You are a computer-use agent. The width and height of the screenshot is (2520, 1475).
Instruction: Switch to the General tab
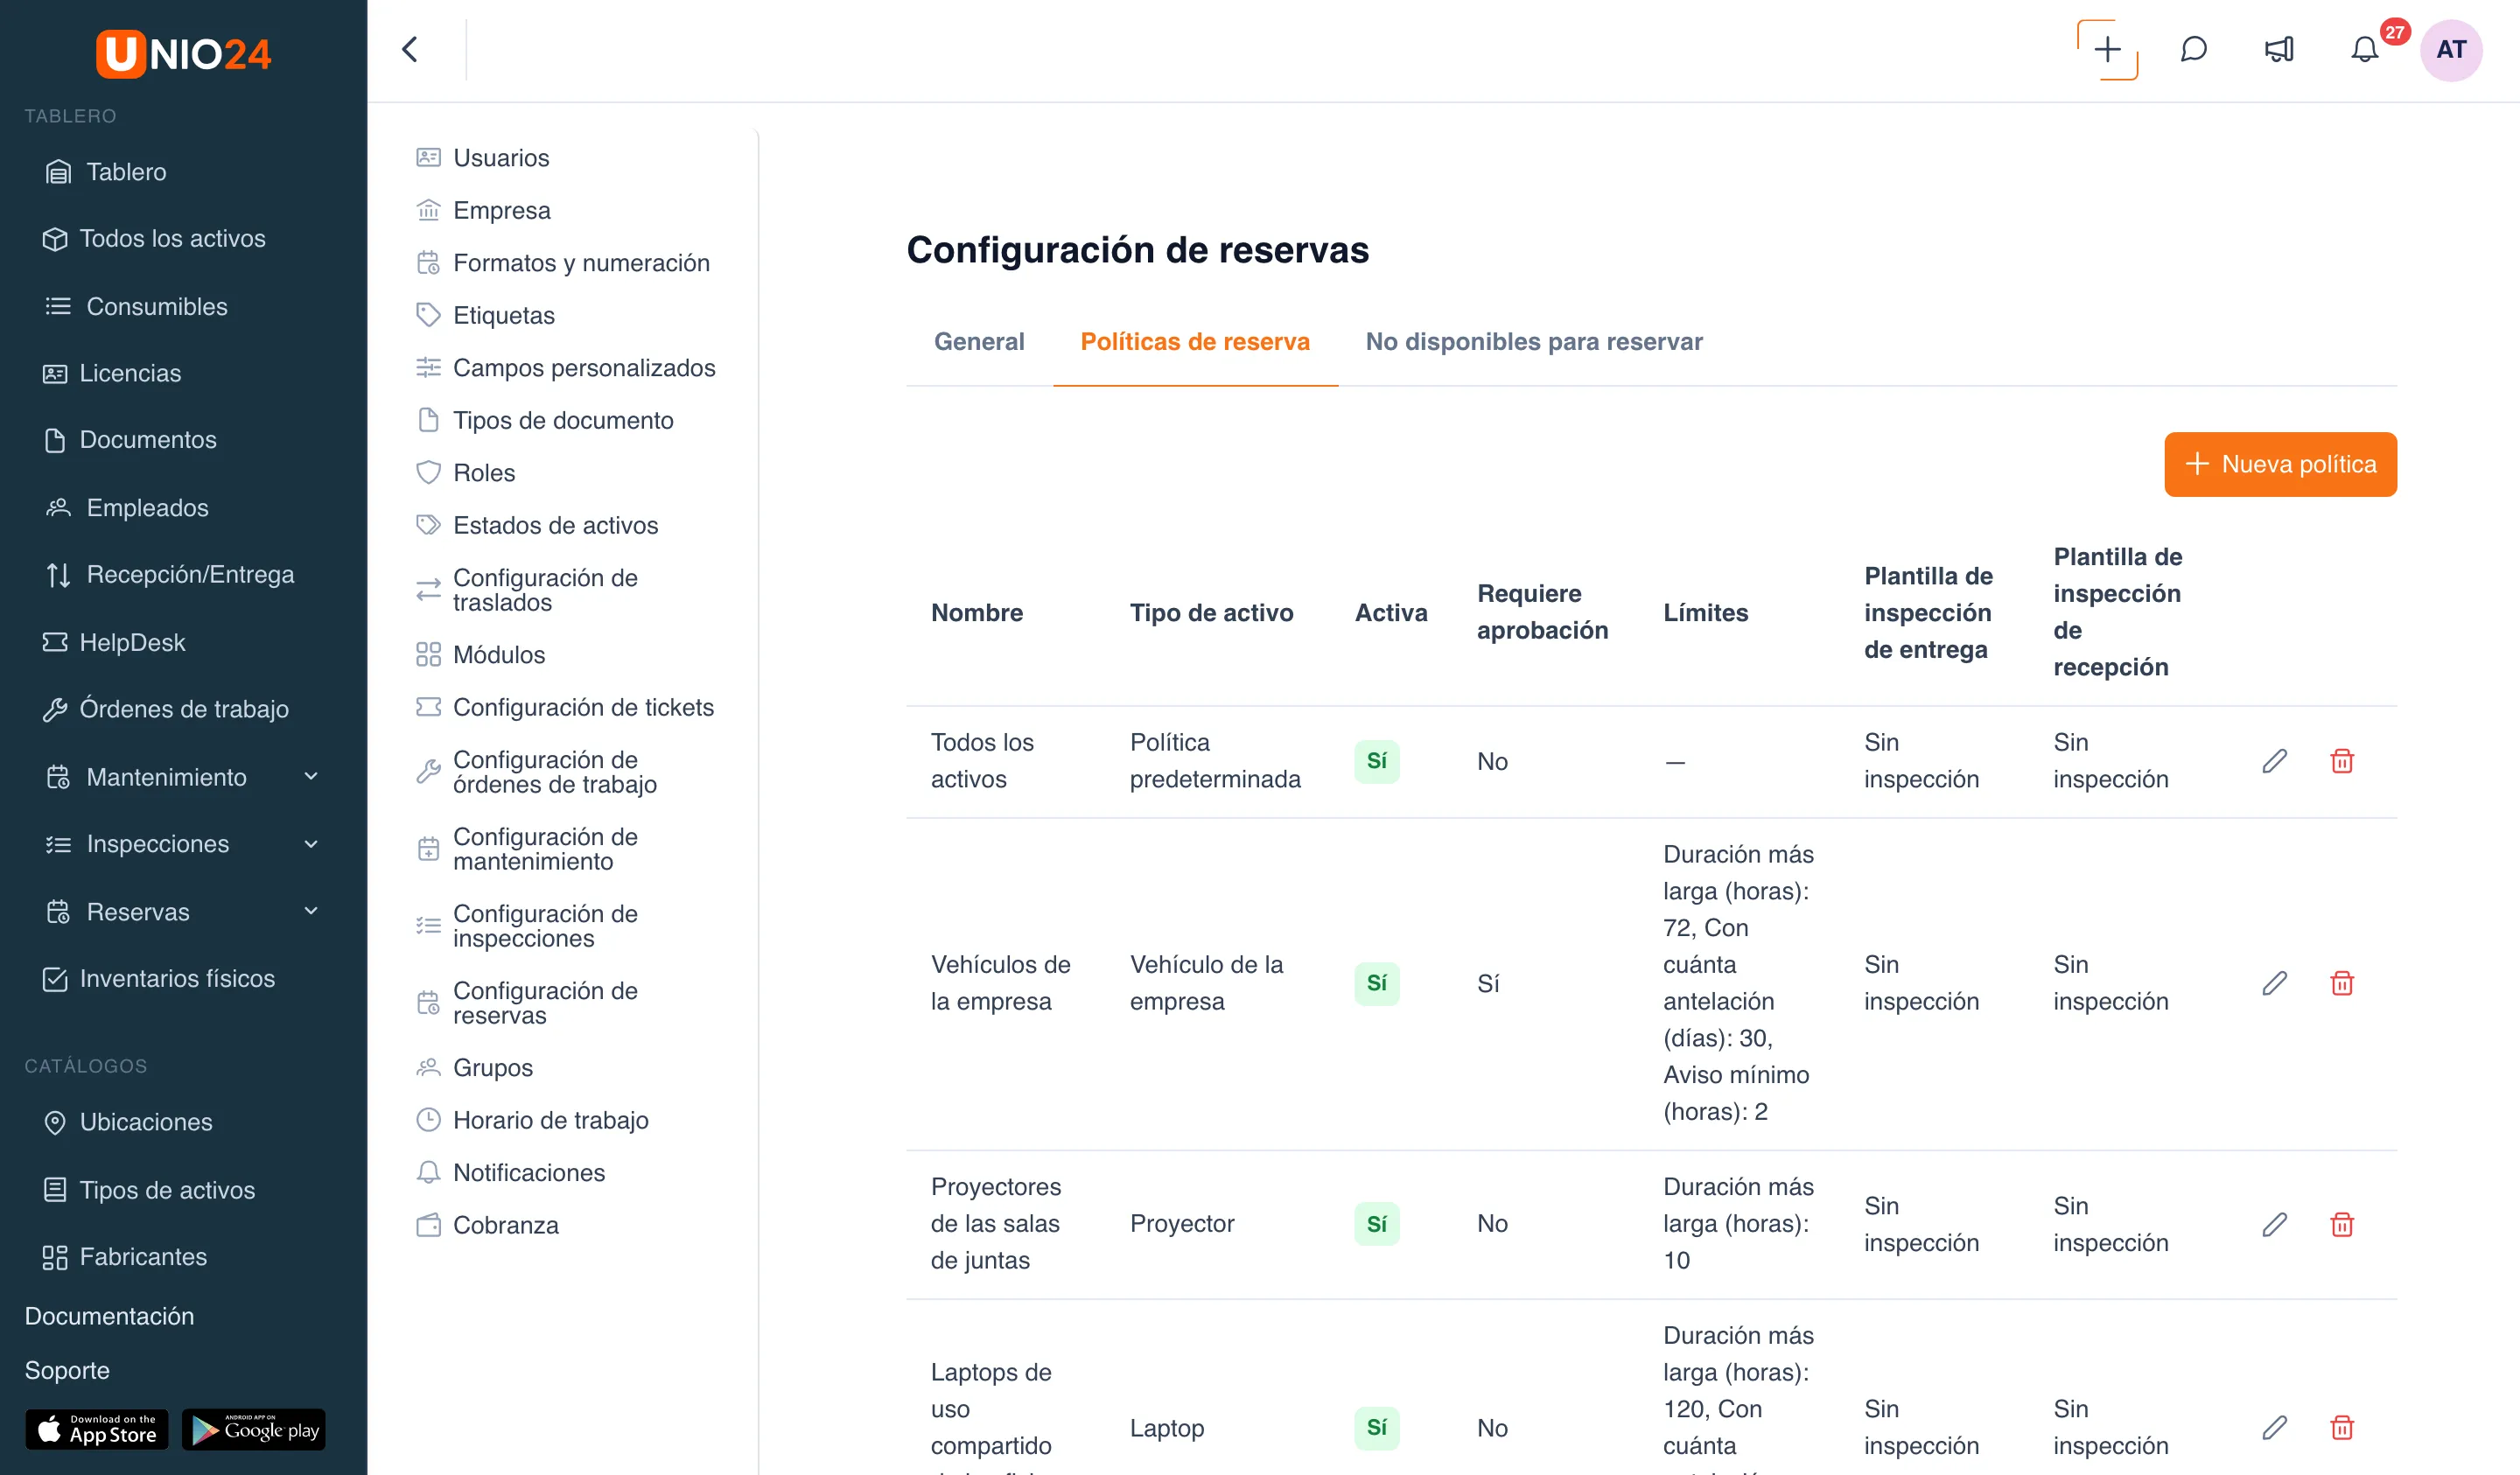click(x=979, y=342)
